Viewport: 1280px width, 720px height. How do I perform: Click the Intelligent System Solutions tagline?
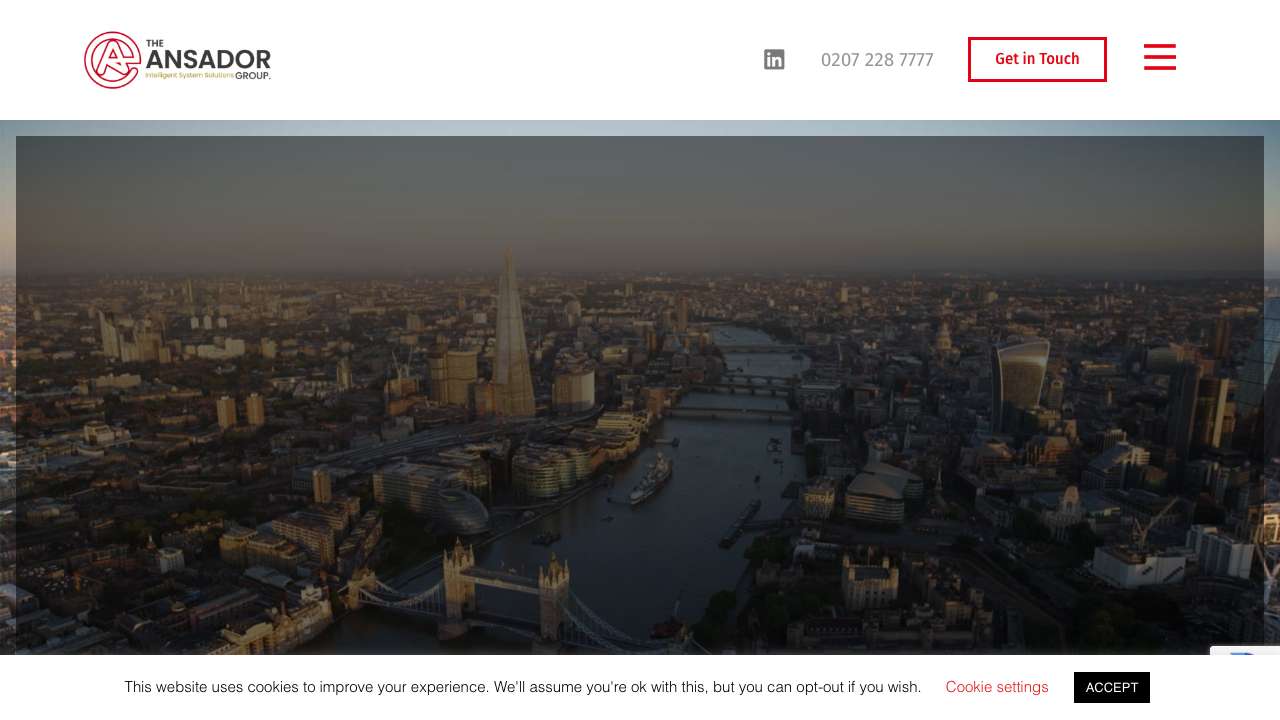[x=189, y=75]
